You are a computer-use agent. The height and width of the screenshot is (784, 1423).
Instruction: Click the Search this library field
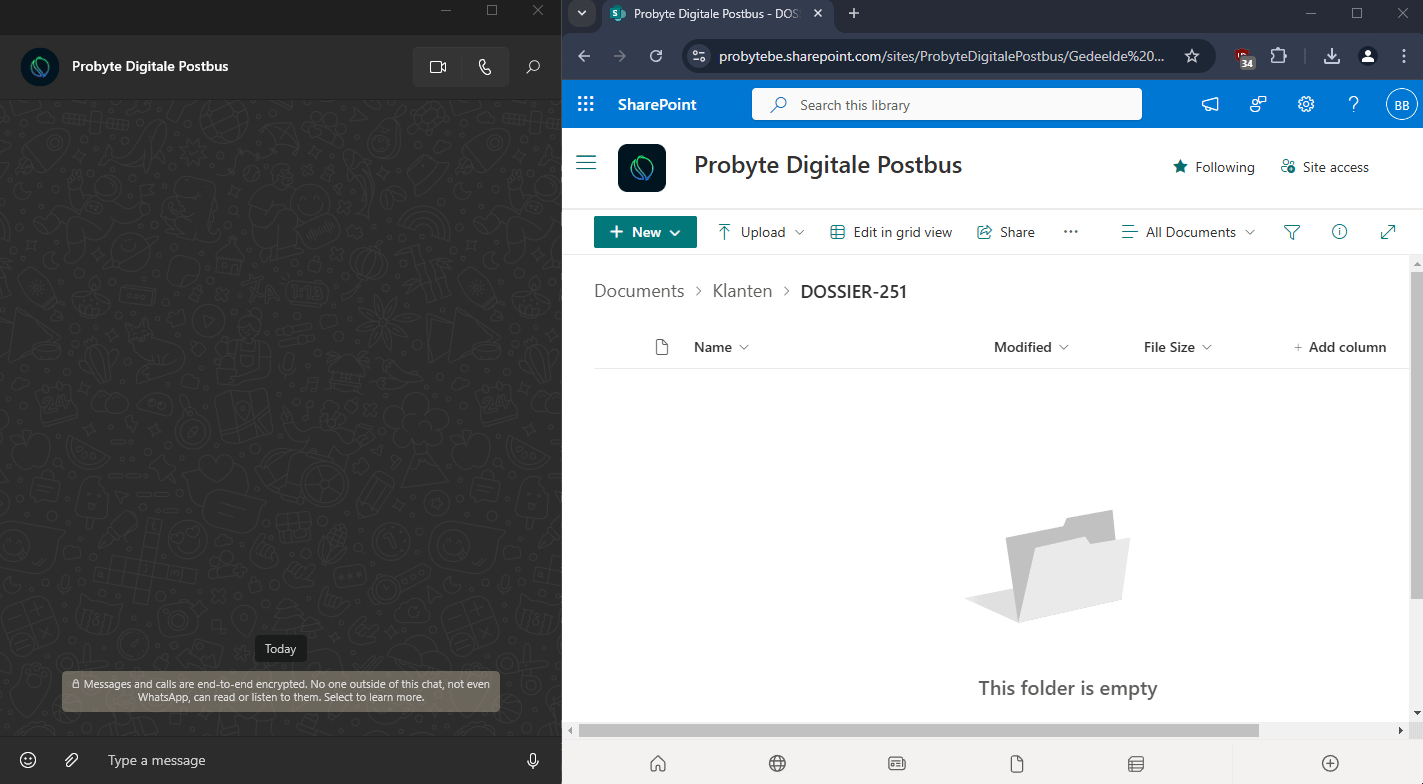tap(946, 105)
